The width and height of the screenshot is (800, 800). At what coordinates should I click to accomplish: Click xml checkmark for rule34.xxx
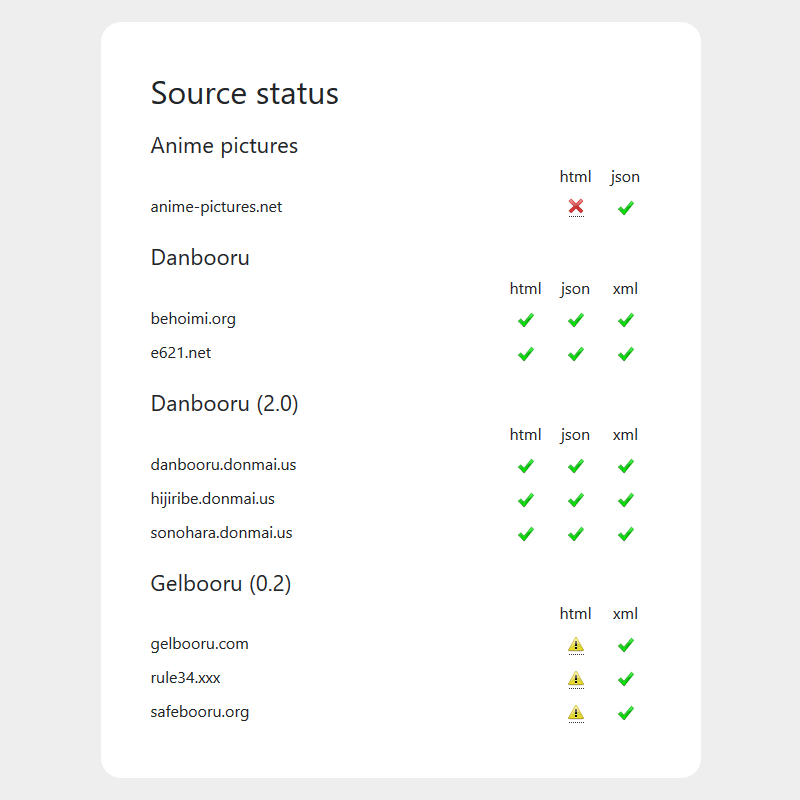pyautogui.click(x=626, y=679)
